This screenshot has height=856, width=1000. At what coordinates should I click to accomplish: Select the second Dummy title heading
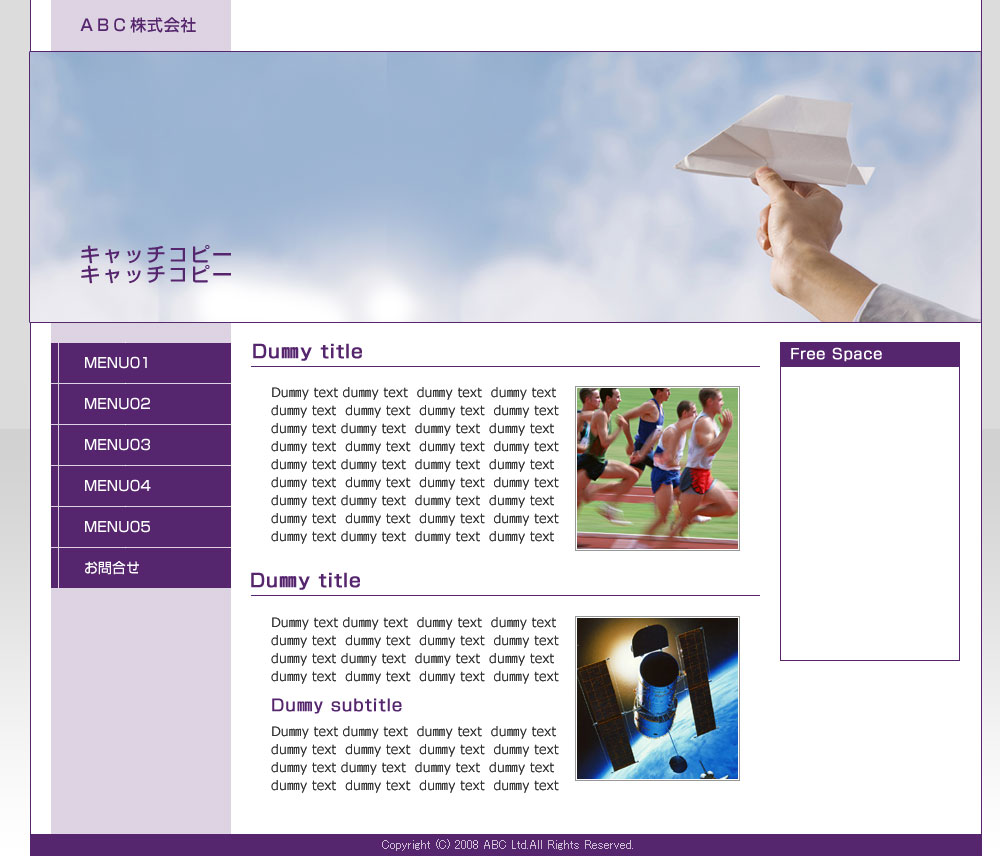[305, 580]
